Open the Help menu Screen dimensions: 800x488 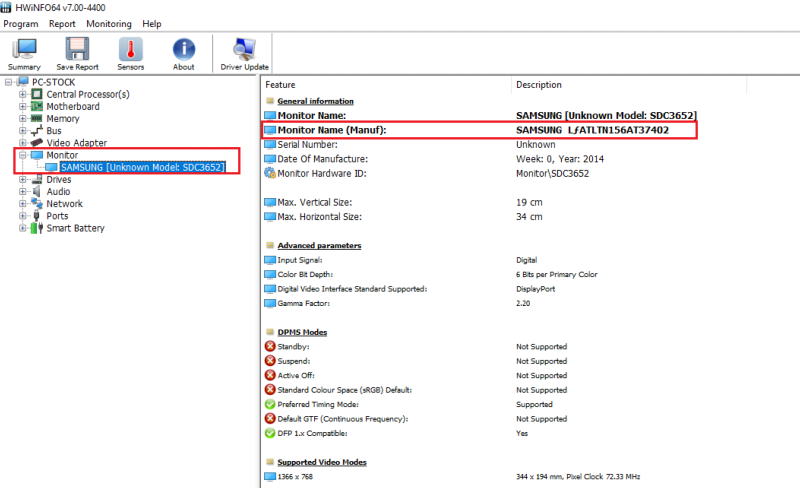pyautogui.click(x=152, y=23)
